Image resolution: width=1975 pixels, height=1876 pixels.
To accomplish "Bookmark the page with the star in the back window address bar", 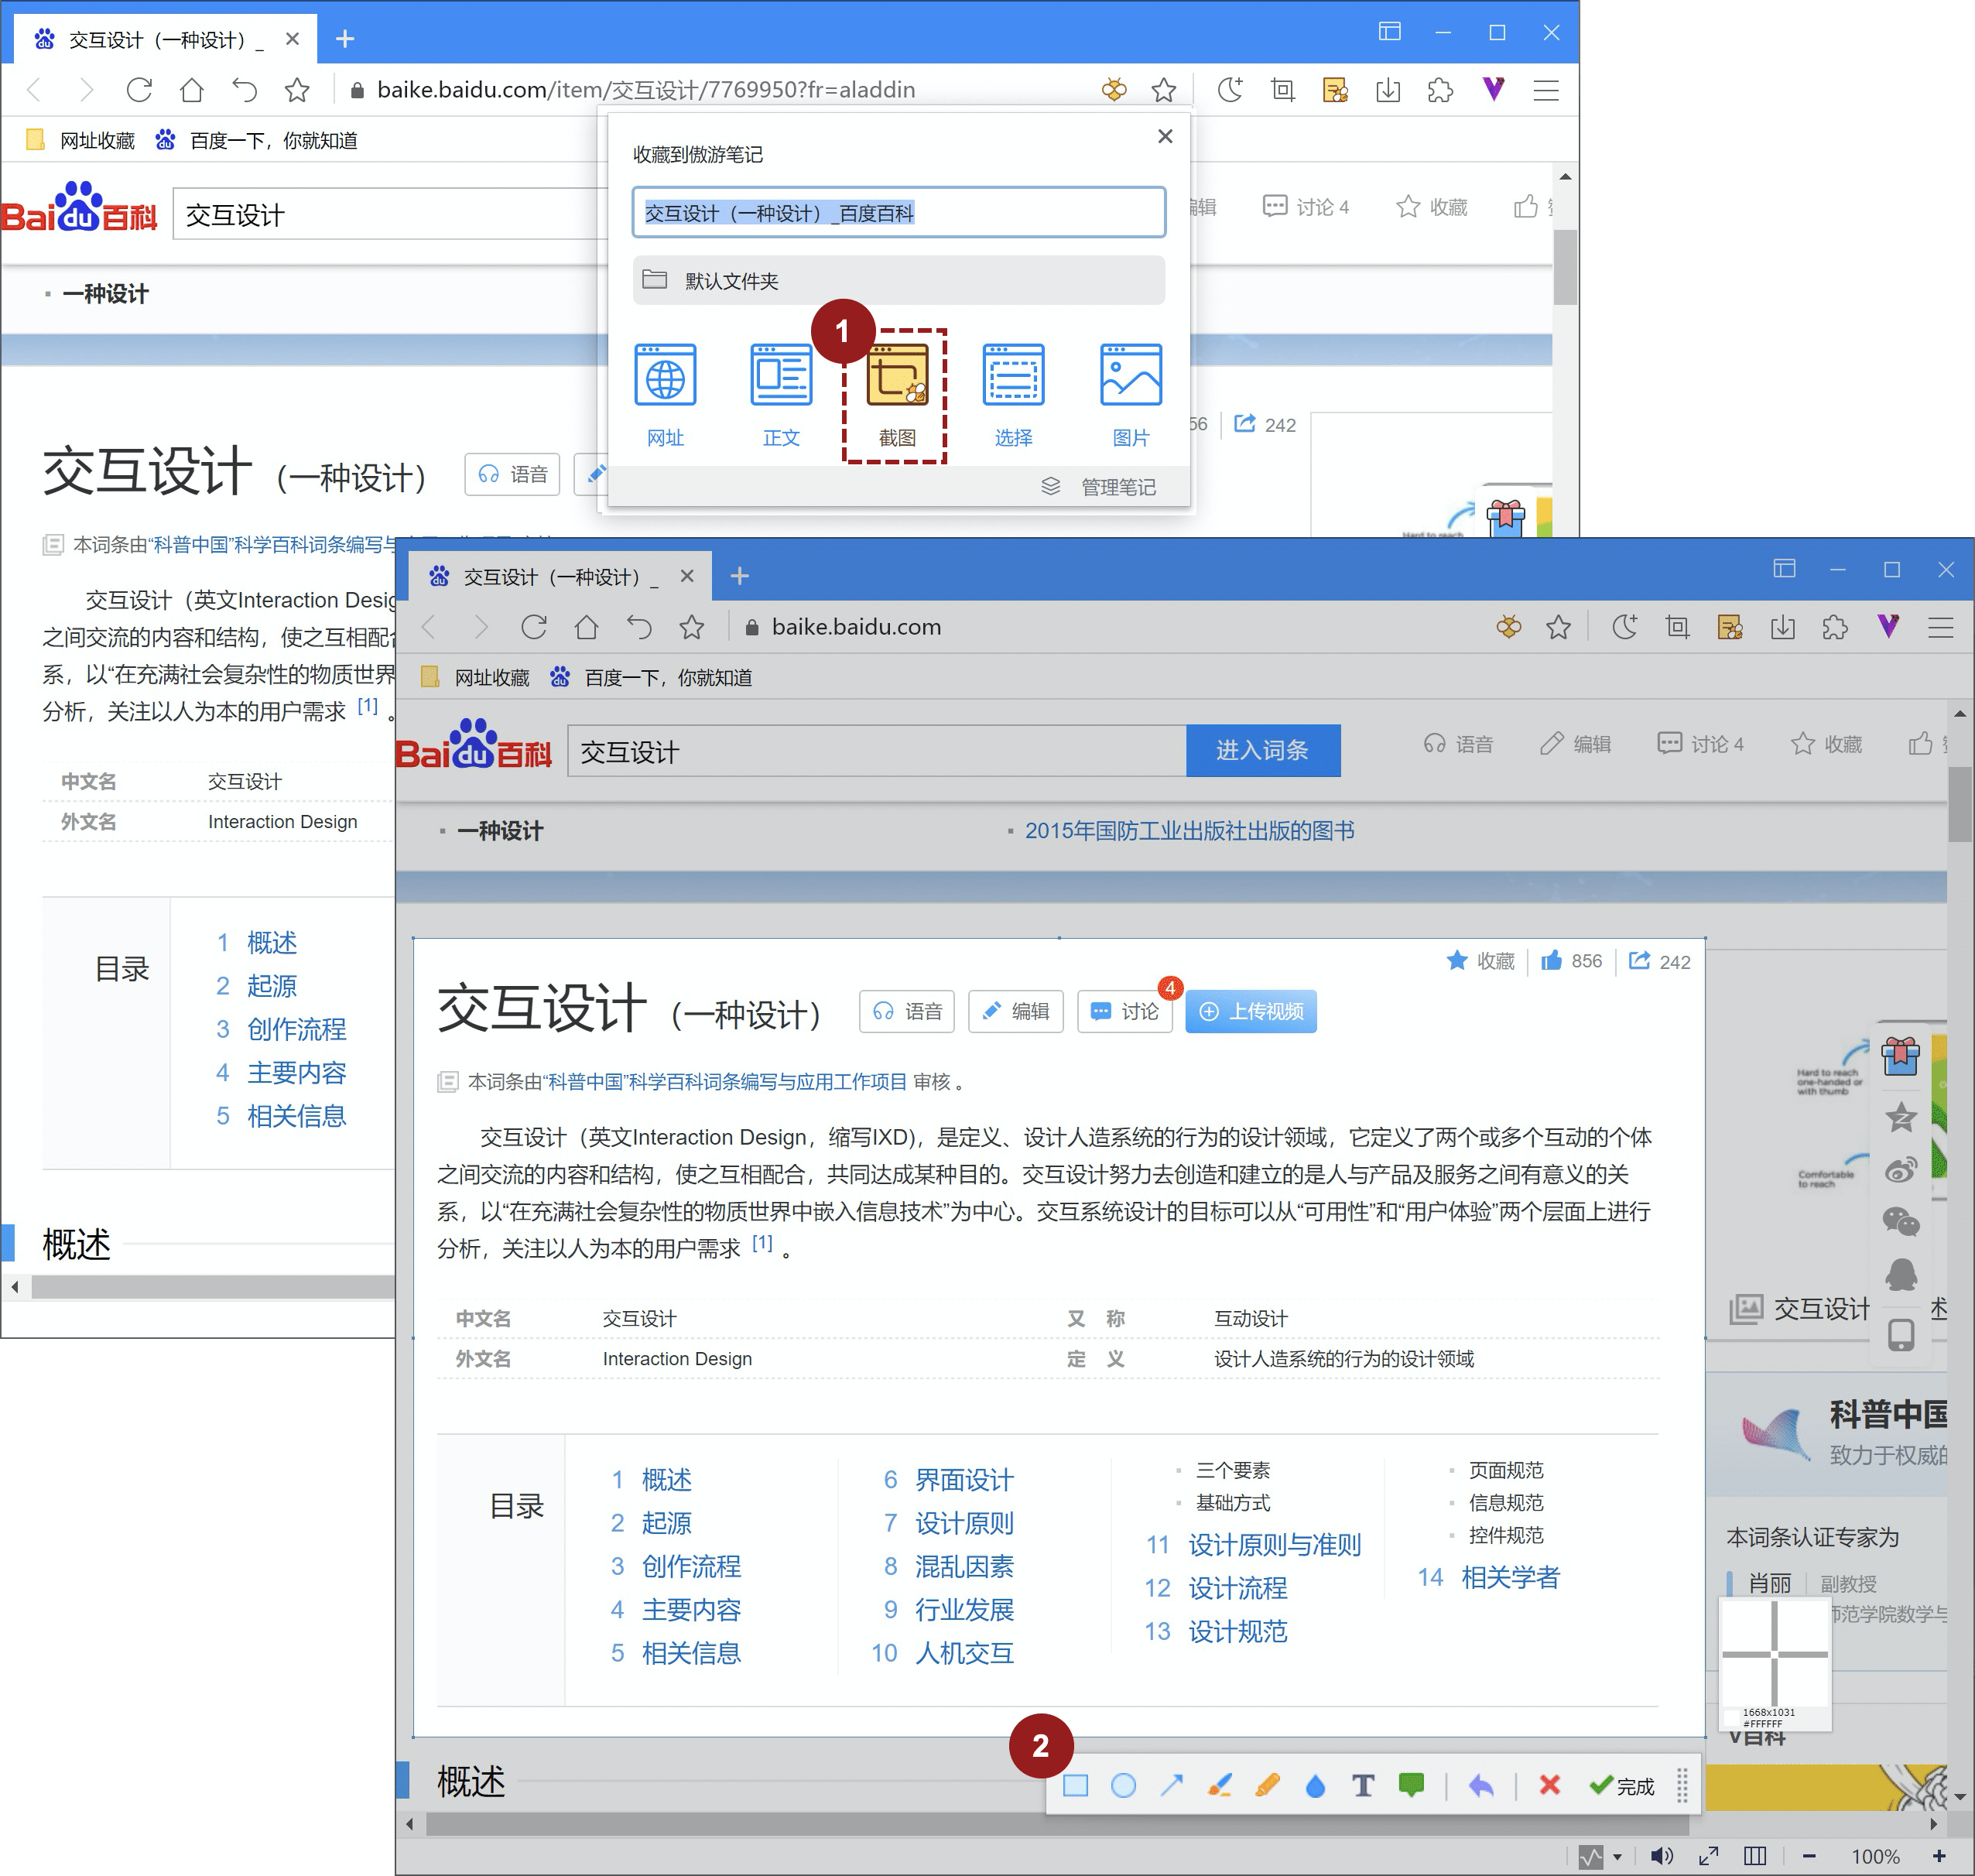I will pyautogui.click(x=1164, y=90).
